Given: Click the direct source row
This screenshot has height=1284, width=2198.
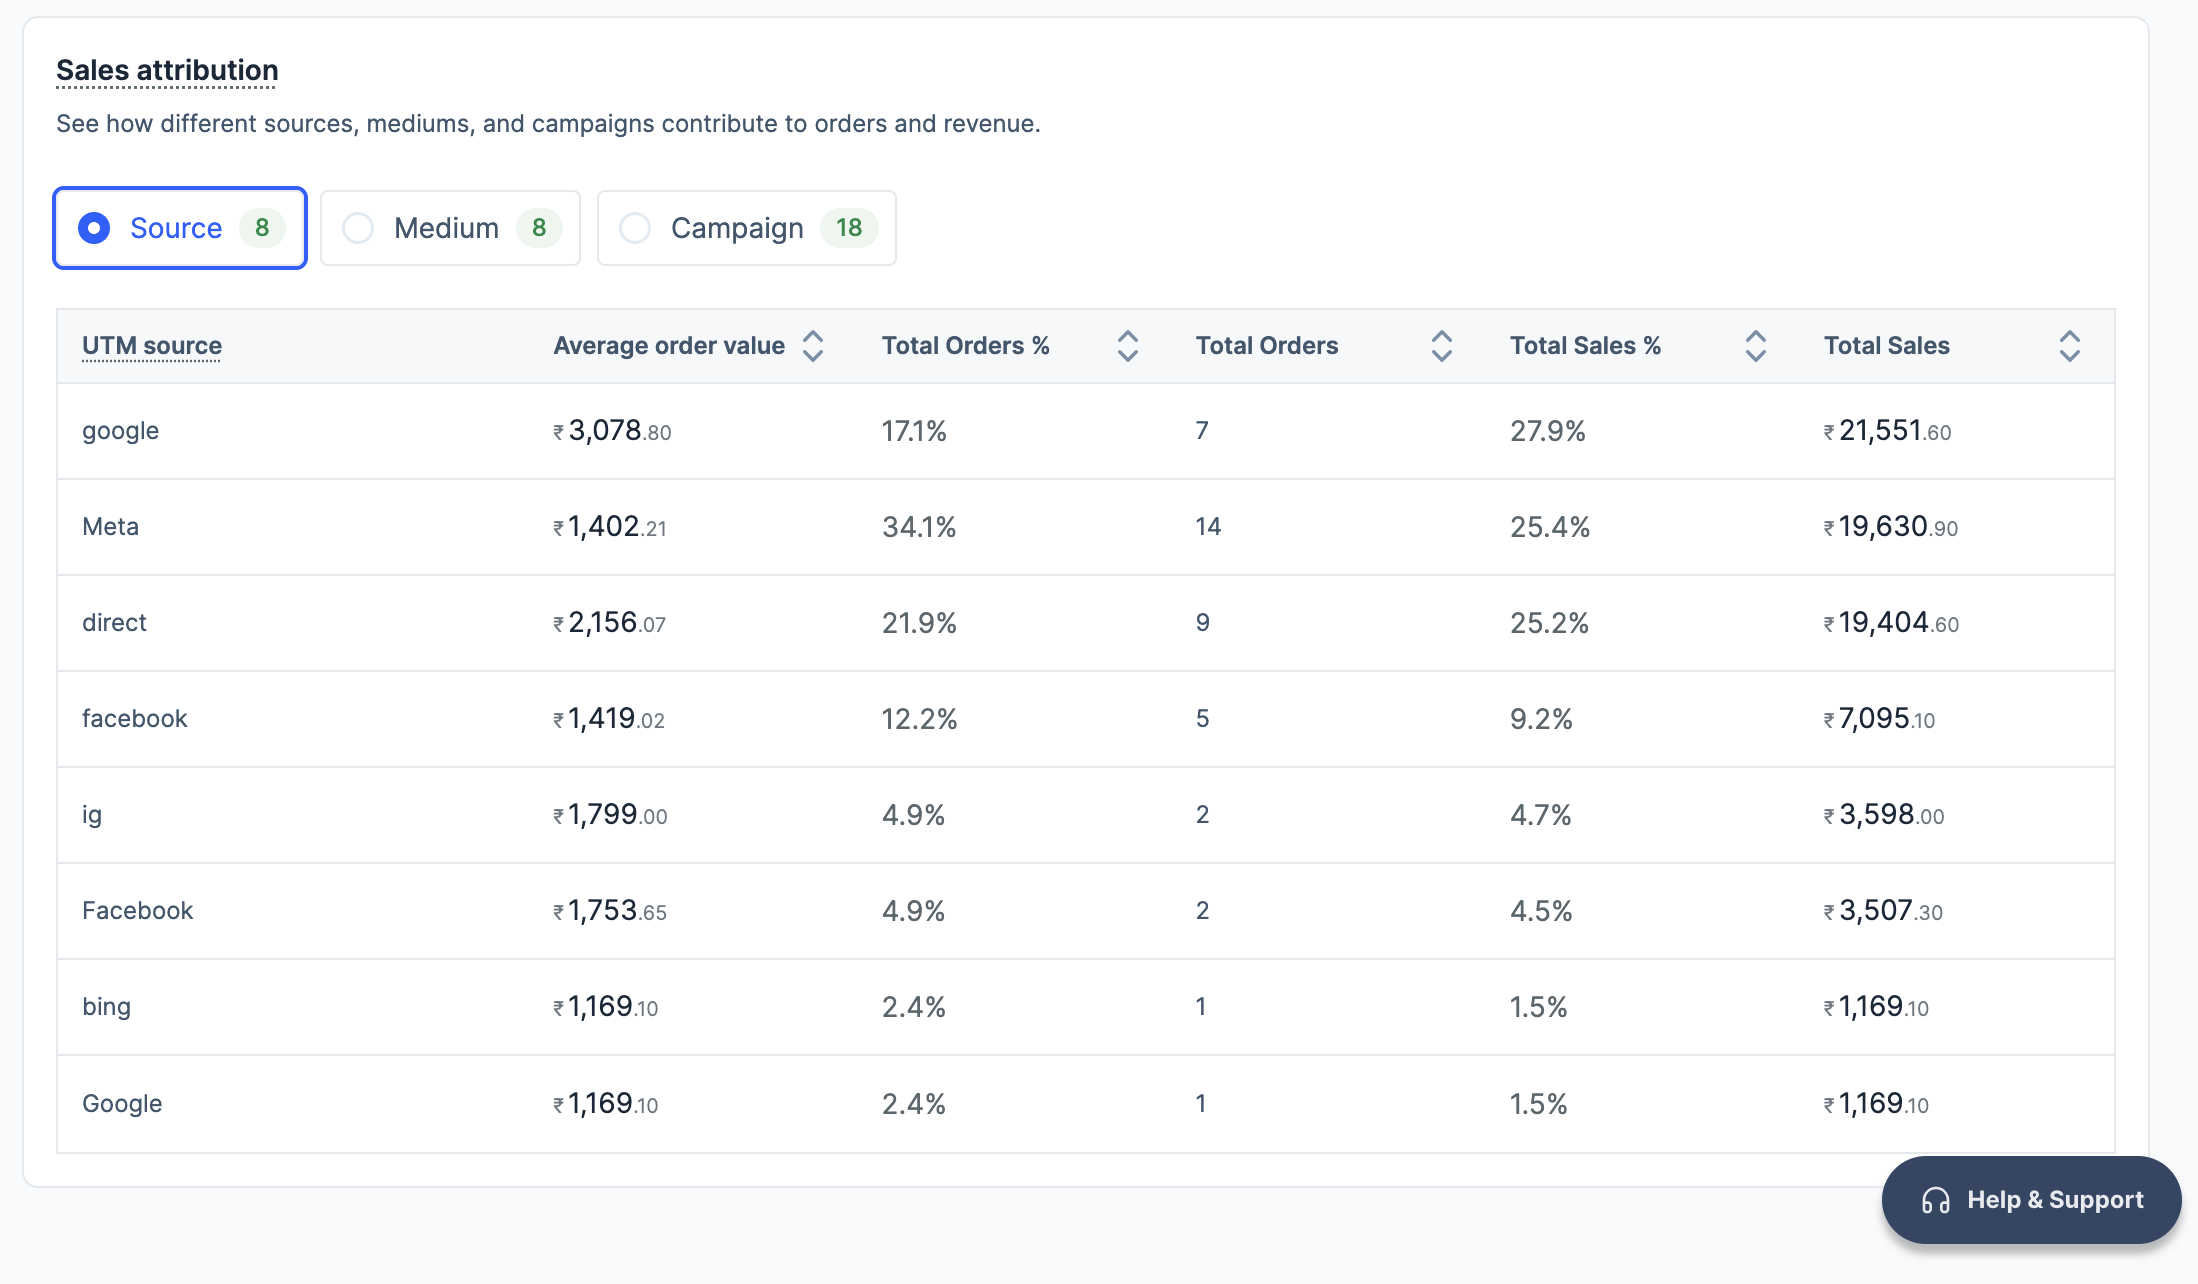Looking at the screenshot, I should pos(114,622).
